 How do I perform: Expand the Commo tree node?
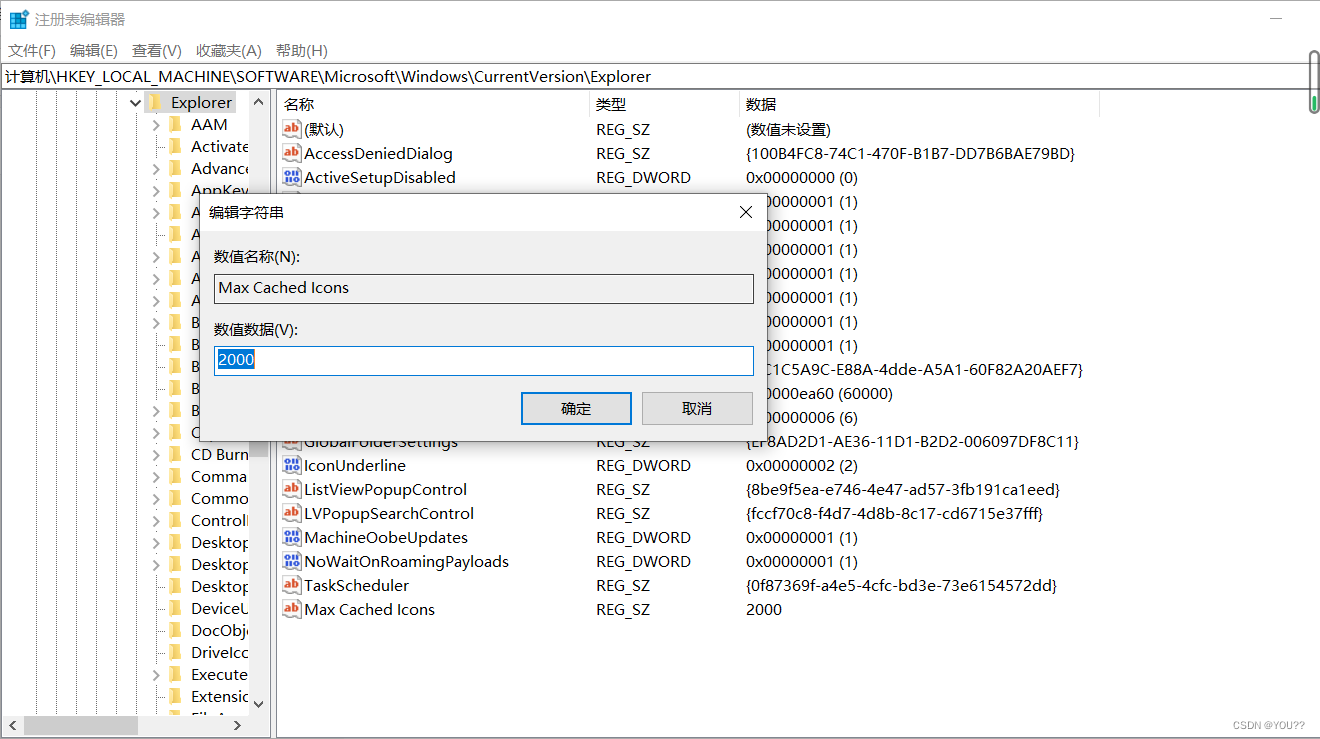(156, 499)
